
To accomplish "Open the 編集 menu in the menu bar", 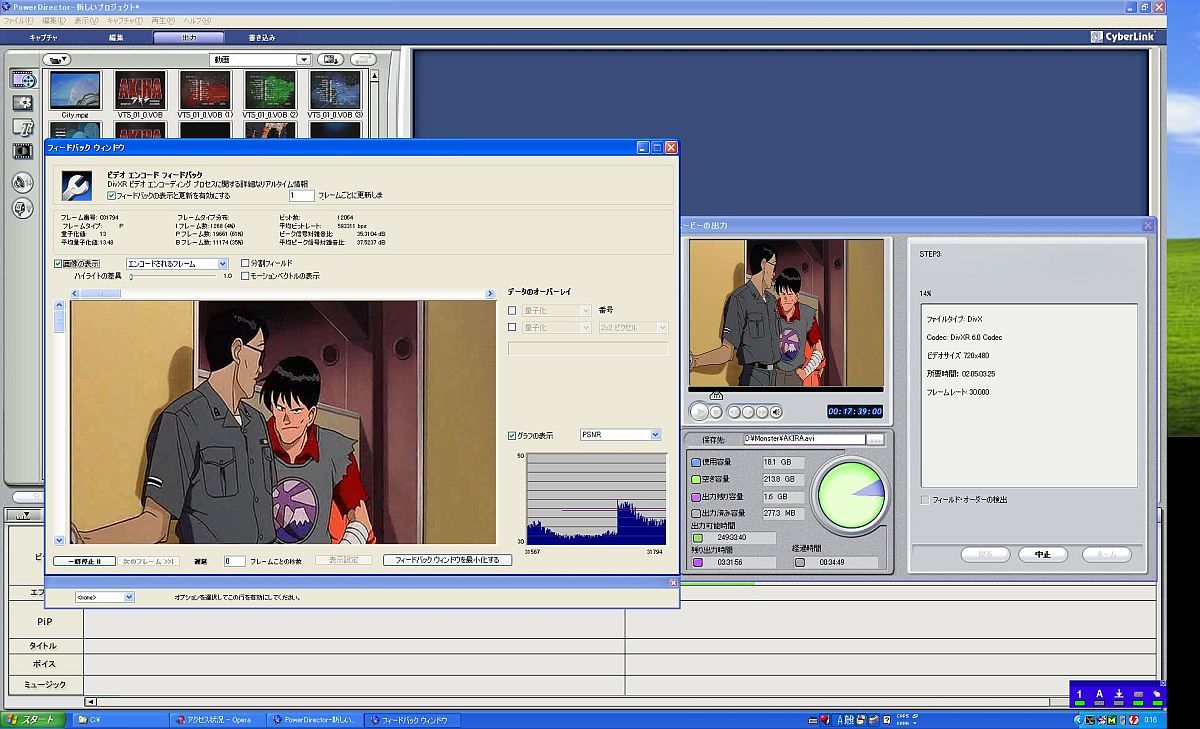I will 53,20.
